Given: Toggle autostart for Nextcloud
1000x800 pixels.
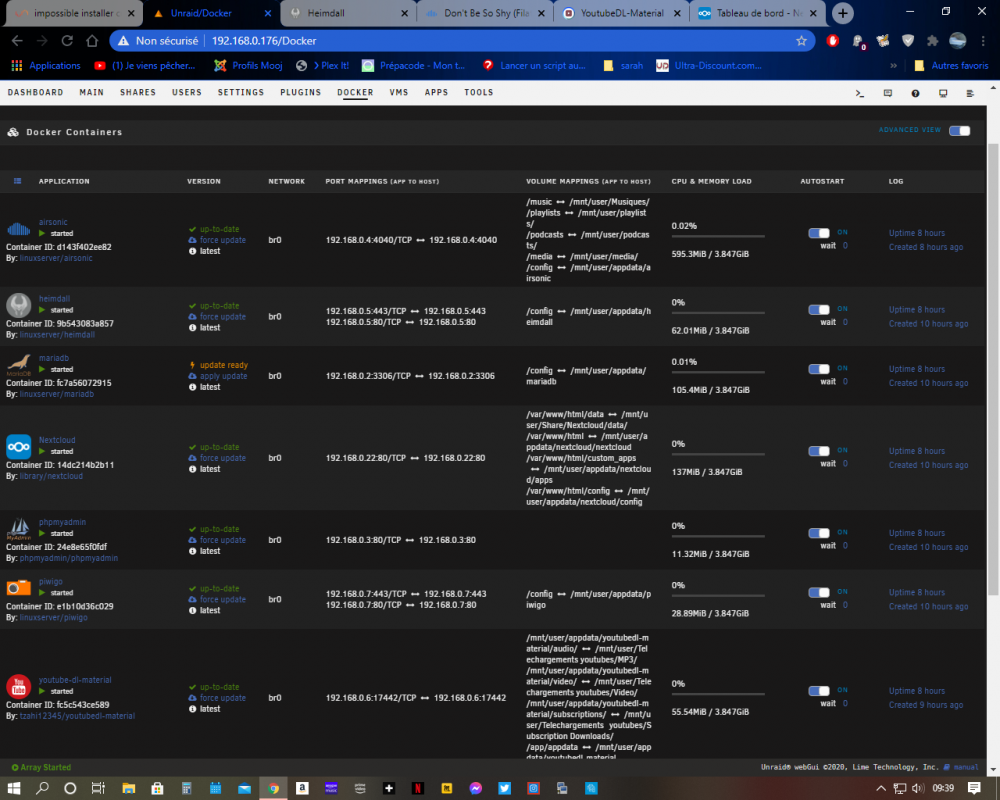Looking at the screenshot, I should [819, 451].
